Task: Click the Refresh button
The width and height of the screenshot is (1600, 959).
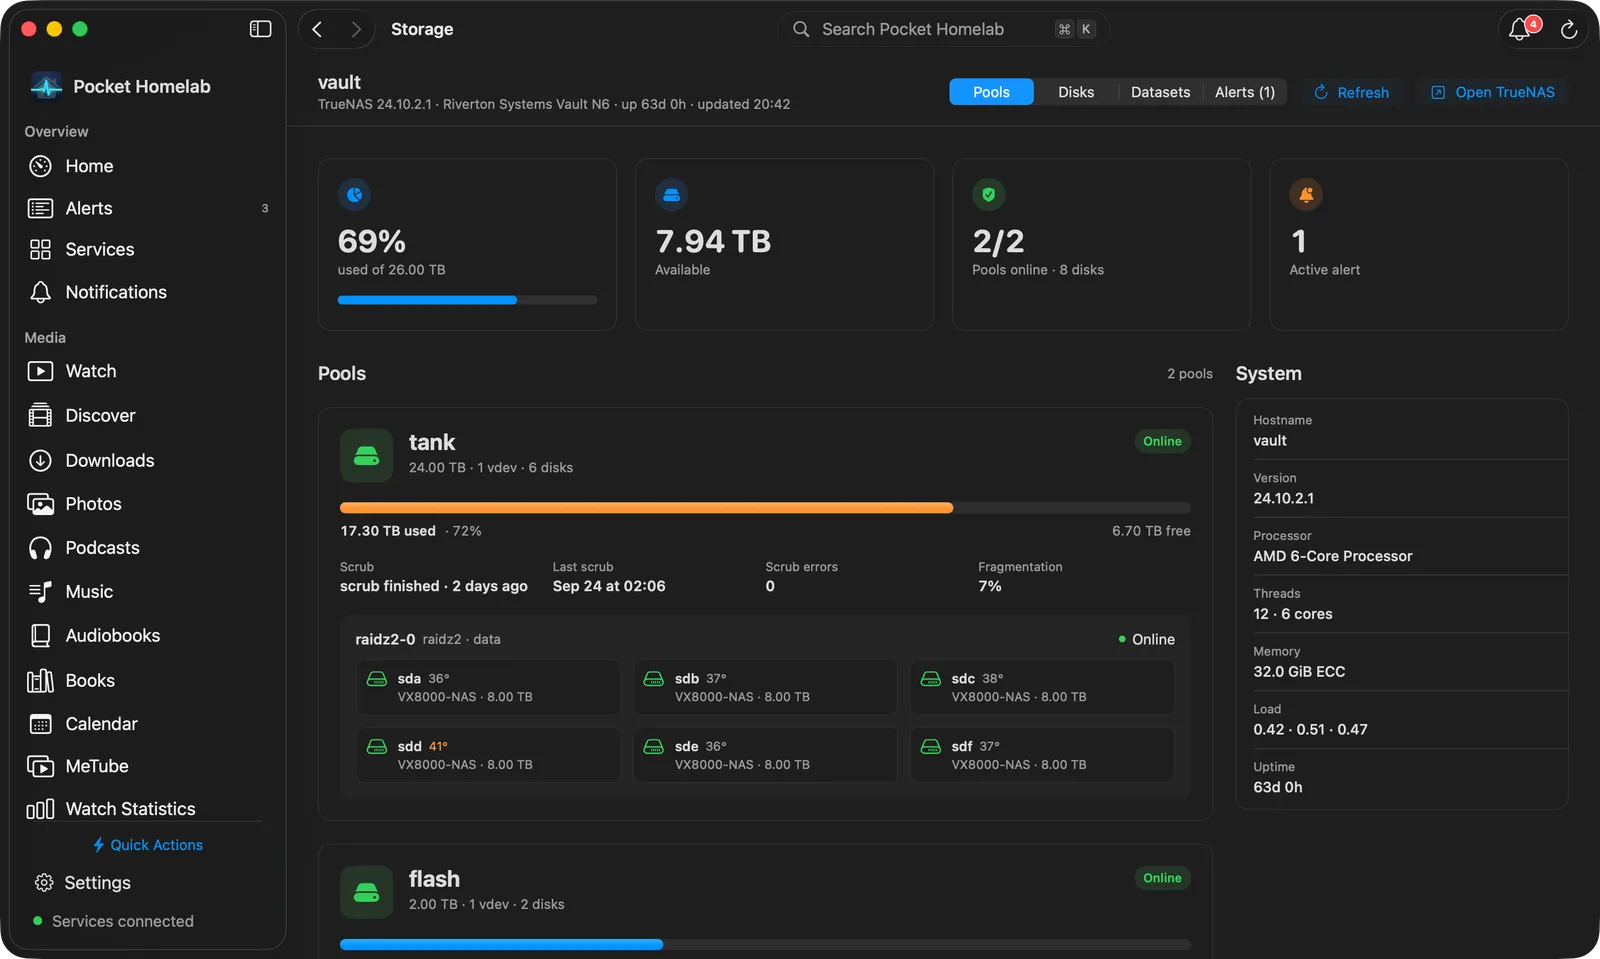Action: click(x=1351, y=92)
